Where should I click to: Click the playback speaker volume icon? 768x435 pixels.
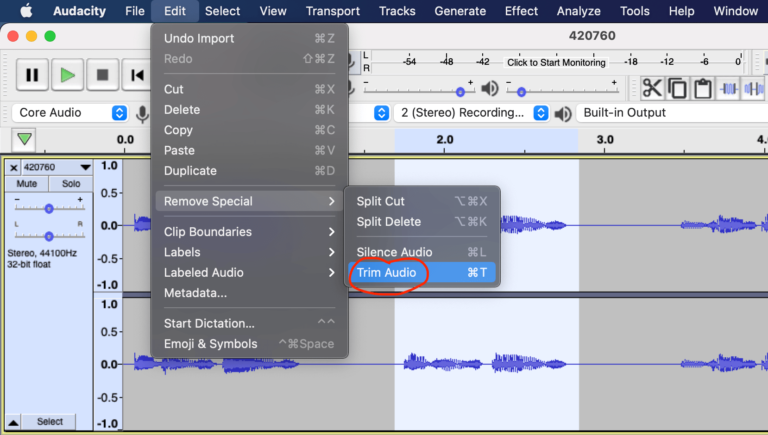point(490,89)
